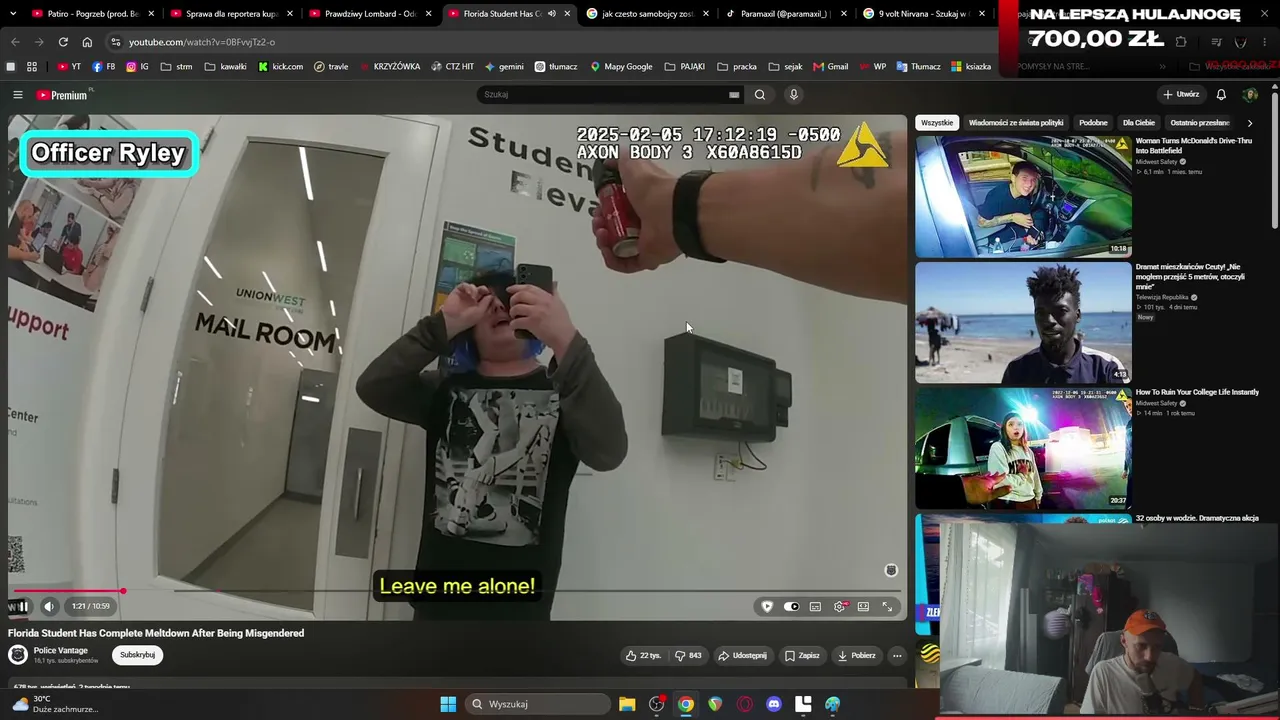Subscribe to Police Vantage with Subskrybuj

click(137, 655)
